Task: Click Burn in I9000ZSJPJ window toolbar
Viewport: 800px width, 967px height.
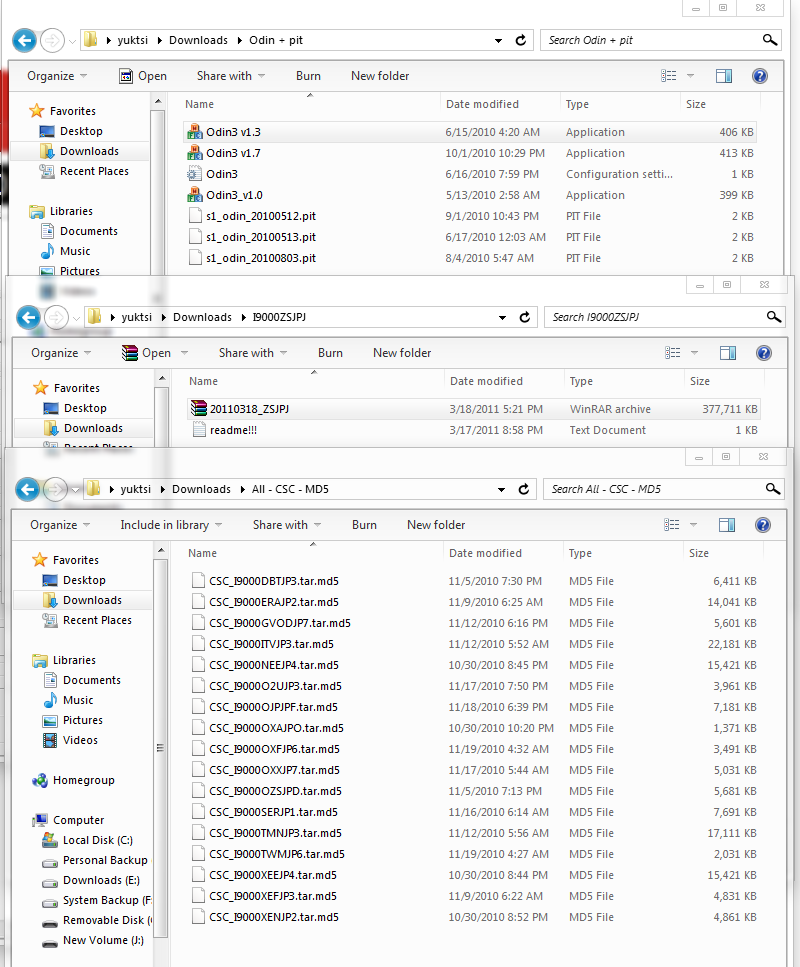Action: click(330, 353)
